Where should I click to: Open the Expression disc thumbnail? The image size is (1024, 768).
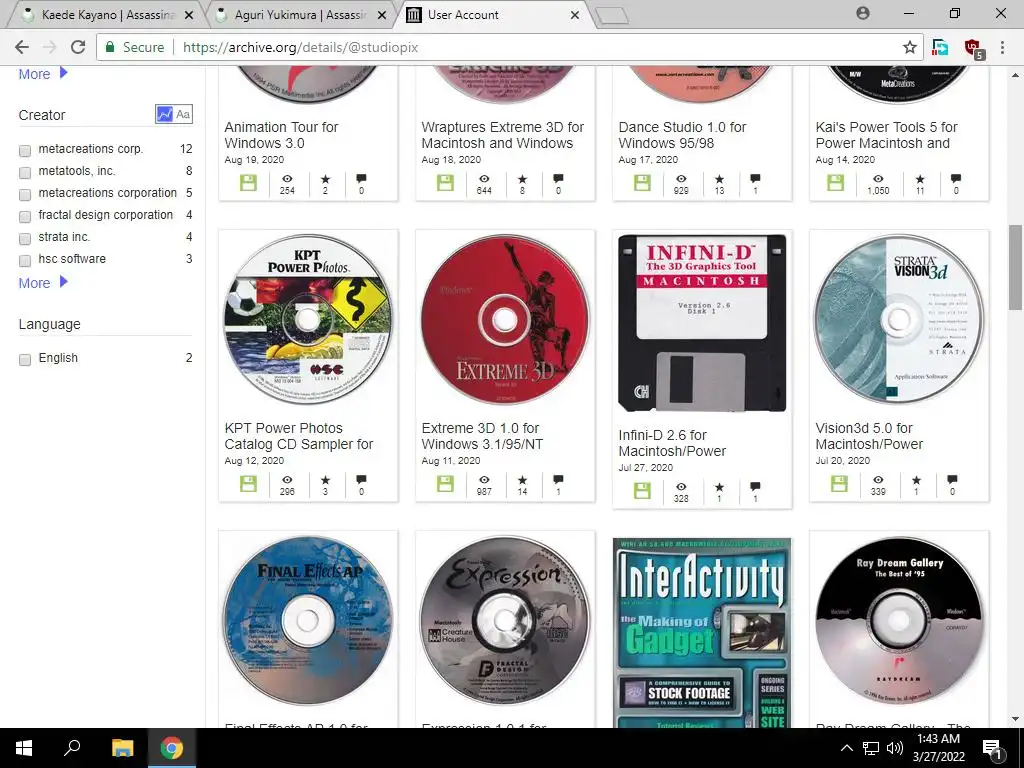click(x=505, y=620)
